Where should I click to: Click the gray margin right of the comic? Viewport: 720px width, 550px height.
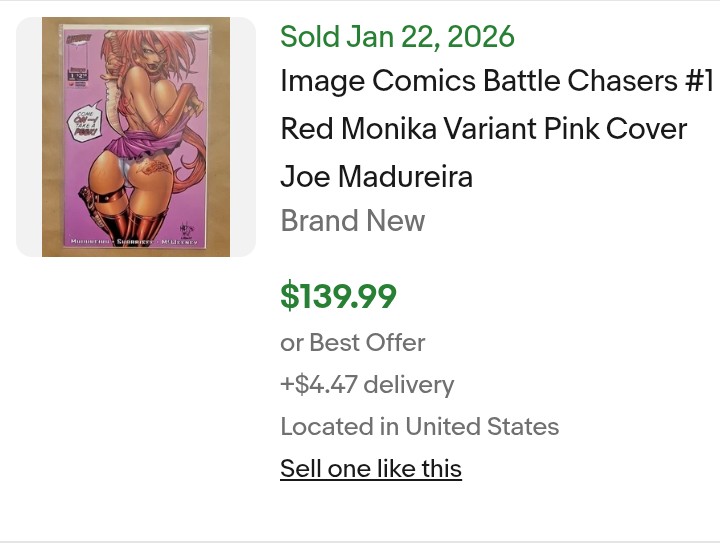pyautogui.click(x=243, y=136)
